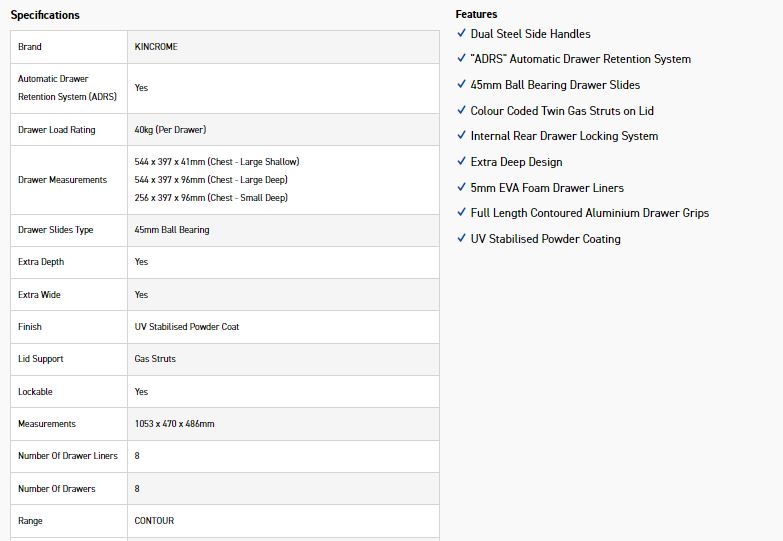Click the UV Stabilised Powder Coat finish value

187,327
